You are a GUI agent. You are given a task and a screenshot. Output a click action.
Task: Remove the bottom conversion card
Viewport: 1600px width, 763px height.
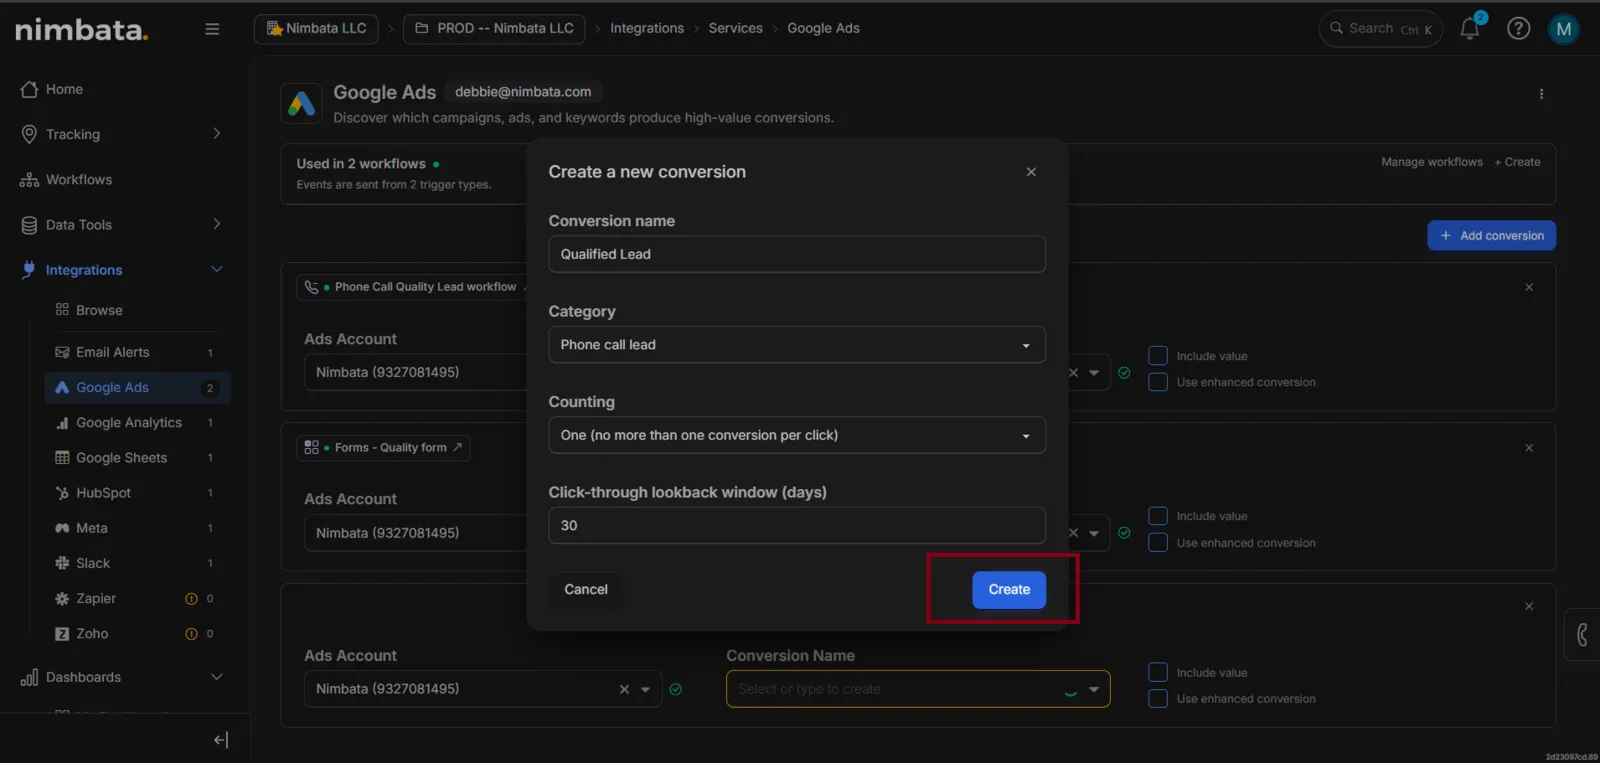1529,606
